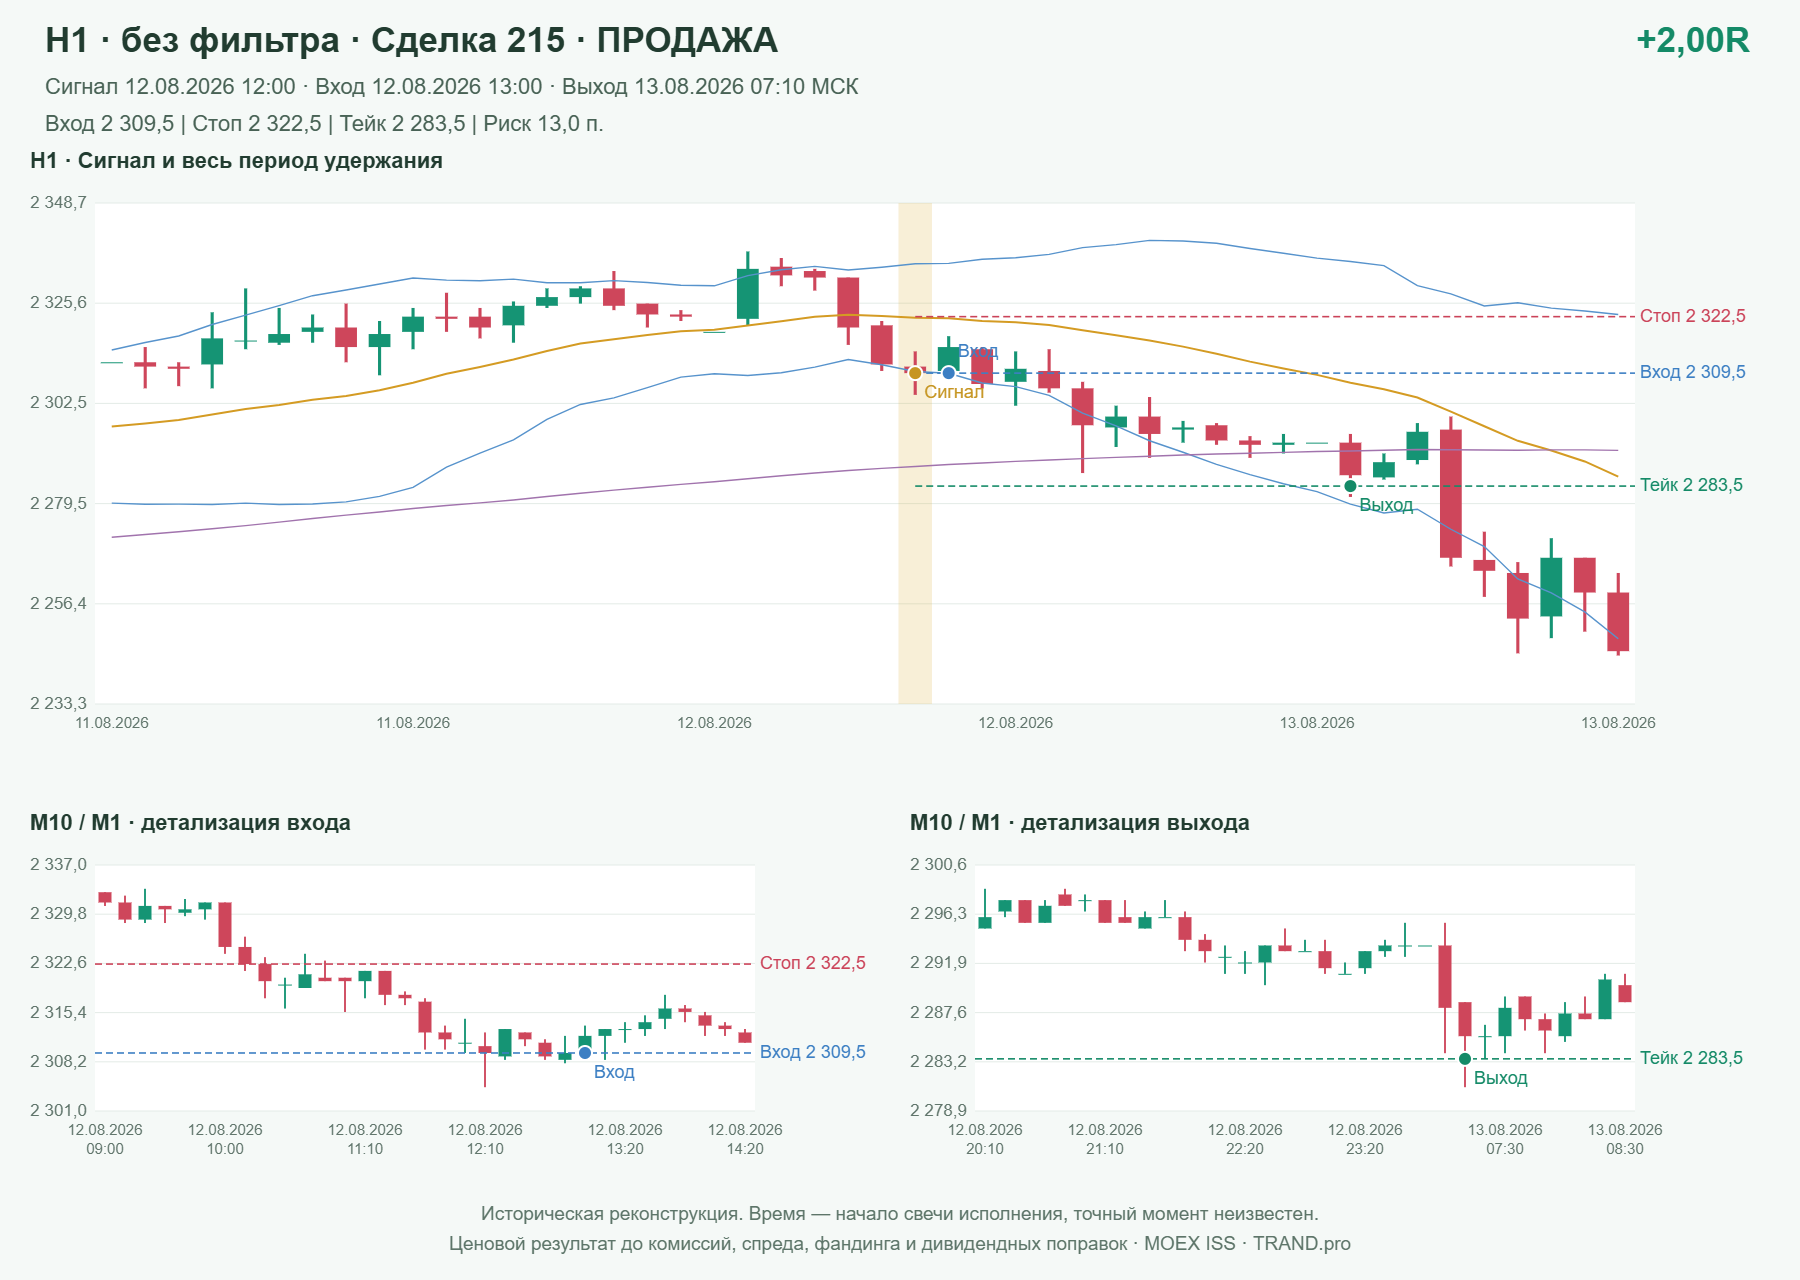Click the green Выход dot in exit detail chart
This screenshot has width=1800, height=1280.
[x=1465, y=1059]
